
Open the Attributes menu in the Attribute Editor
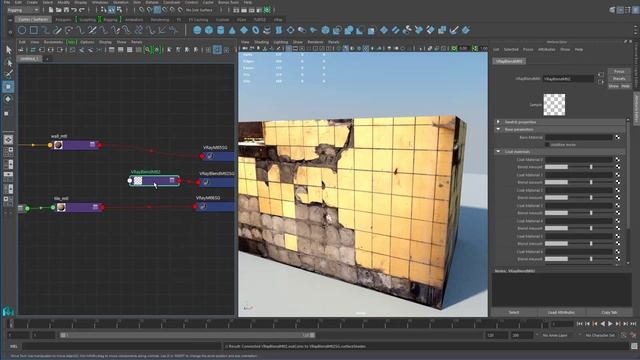(547, 49)
